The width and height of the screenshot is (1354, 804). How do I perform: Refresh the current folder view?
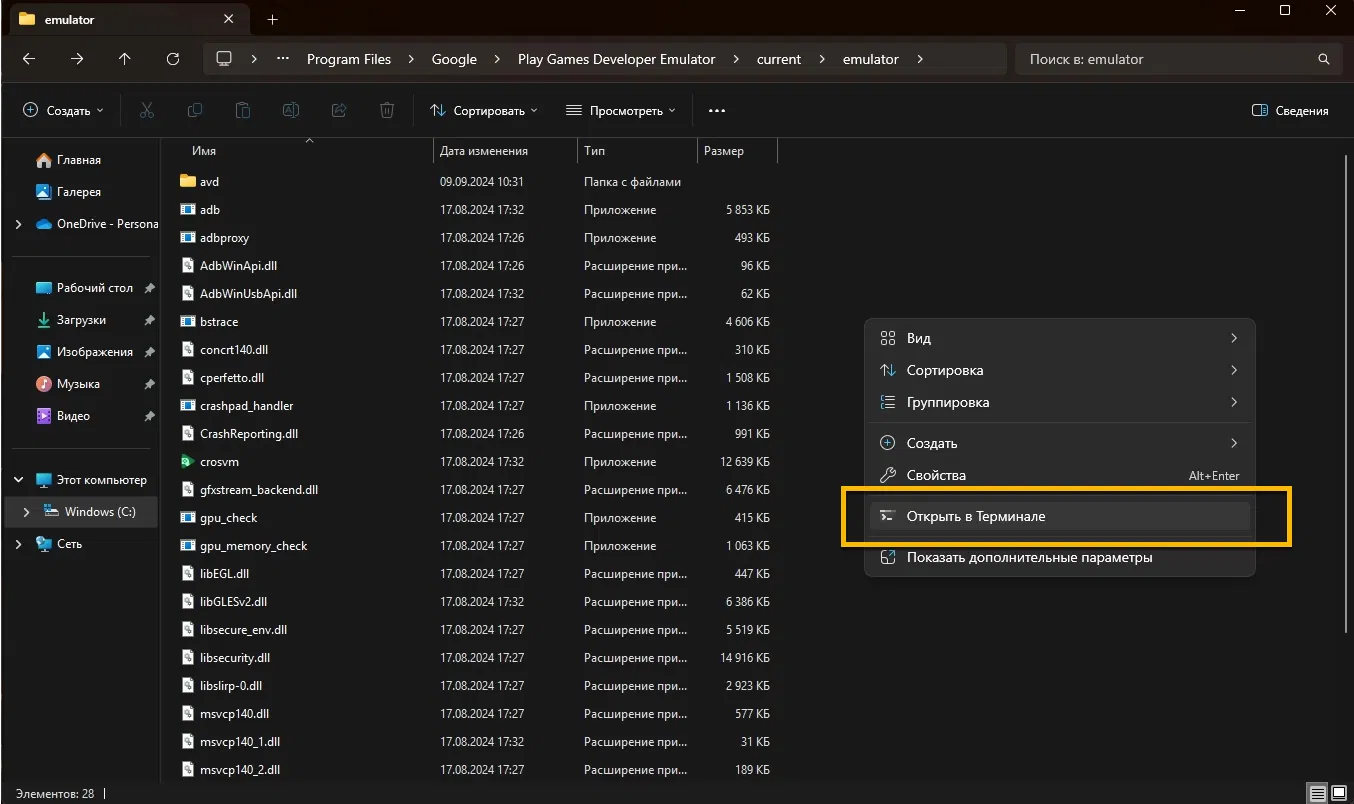tap(173, 59)
